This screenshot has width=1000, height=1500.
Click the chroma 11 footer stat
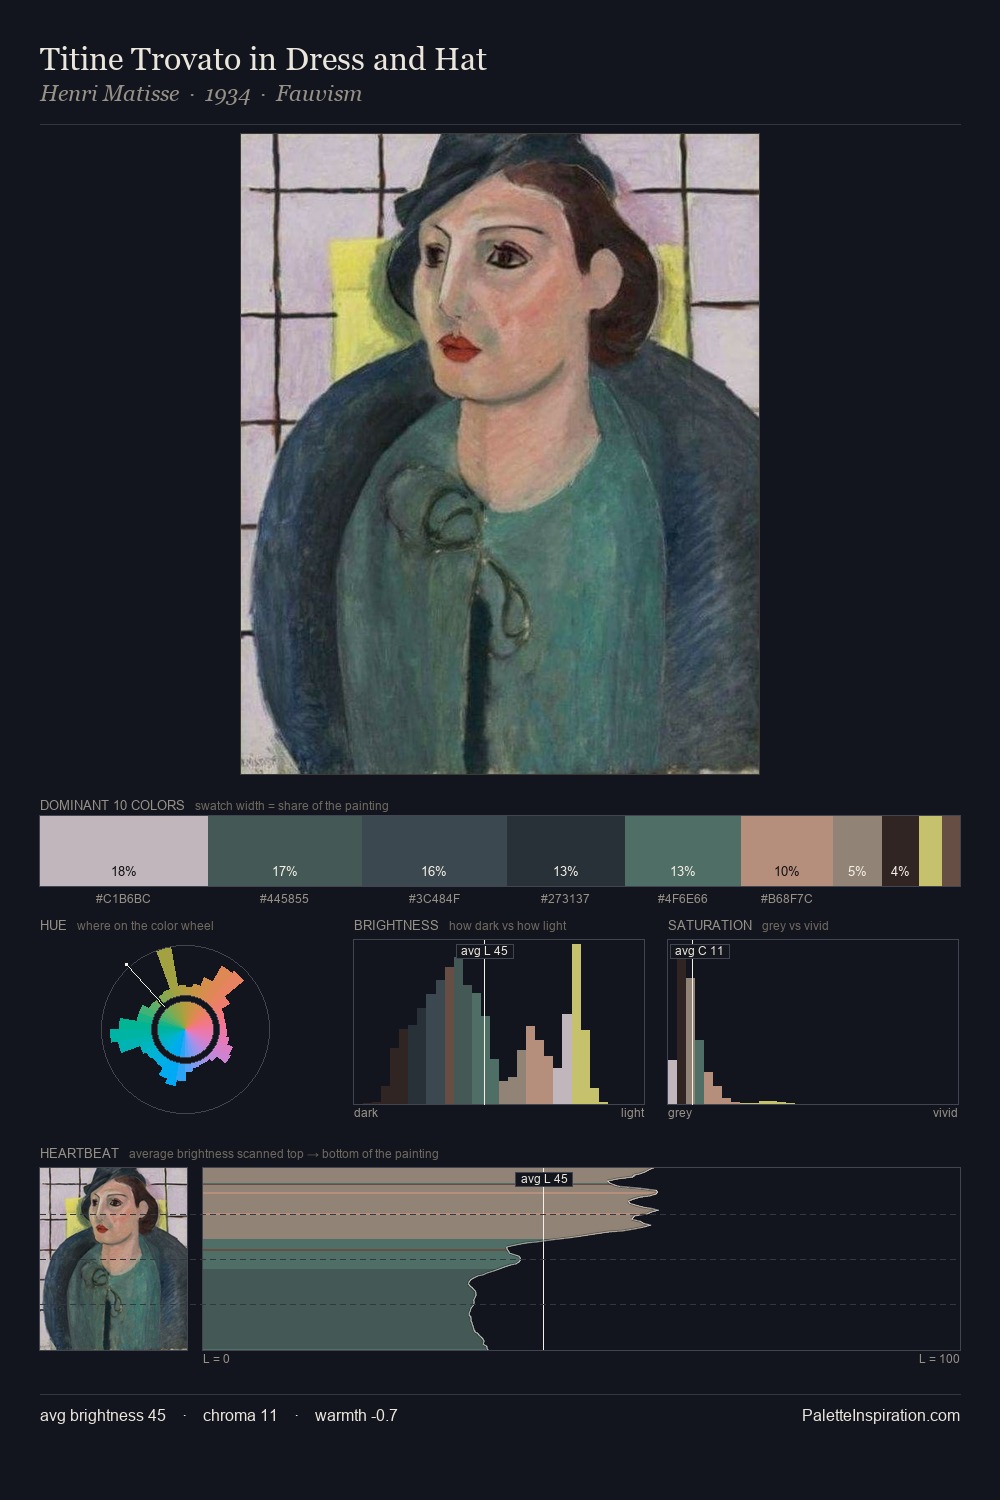[240, 1415]
